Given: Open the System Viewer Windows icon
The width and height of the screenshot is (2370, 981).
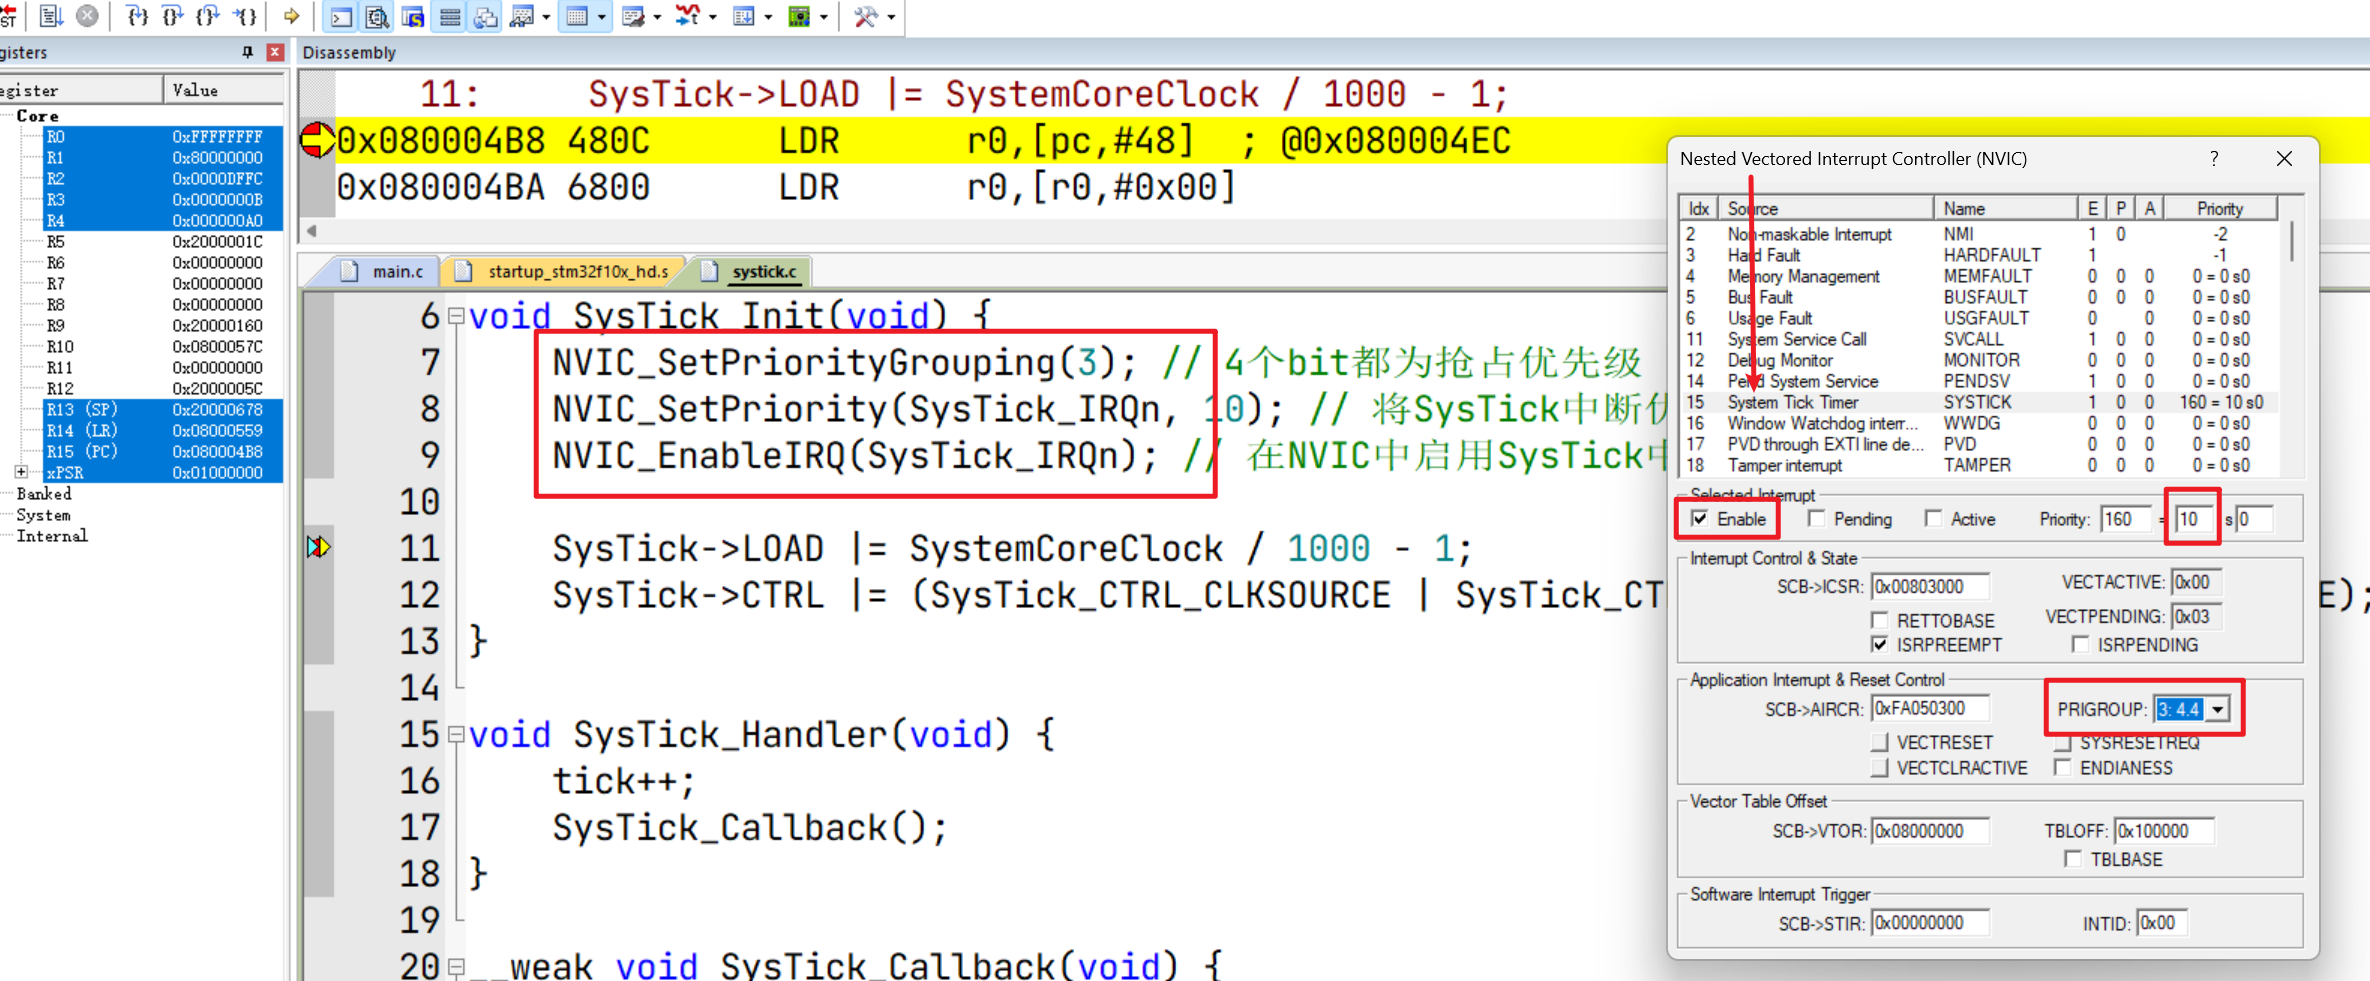Looking at the screenshot, I should (x=800, y=16).
